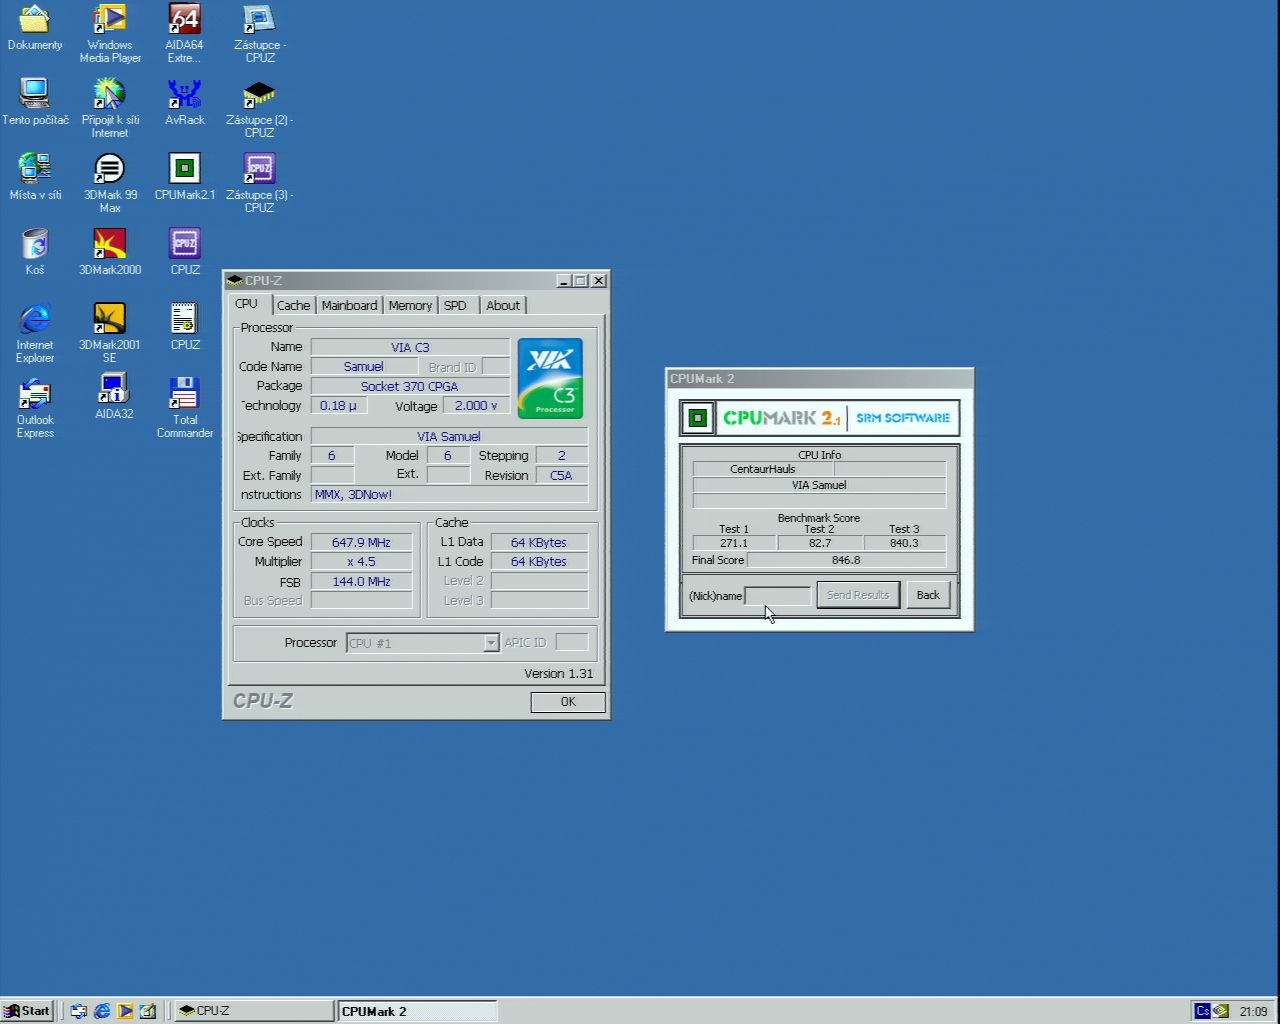Launch Internet Explorer from quick launch
Viewport: 1280px width, 1024px height.
coord(102,1011)
